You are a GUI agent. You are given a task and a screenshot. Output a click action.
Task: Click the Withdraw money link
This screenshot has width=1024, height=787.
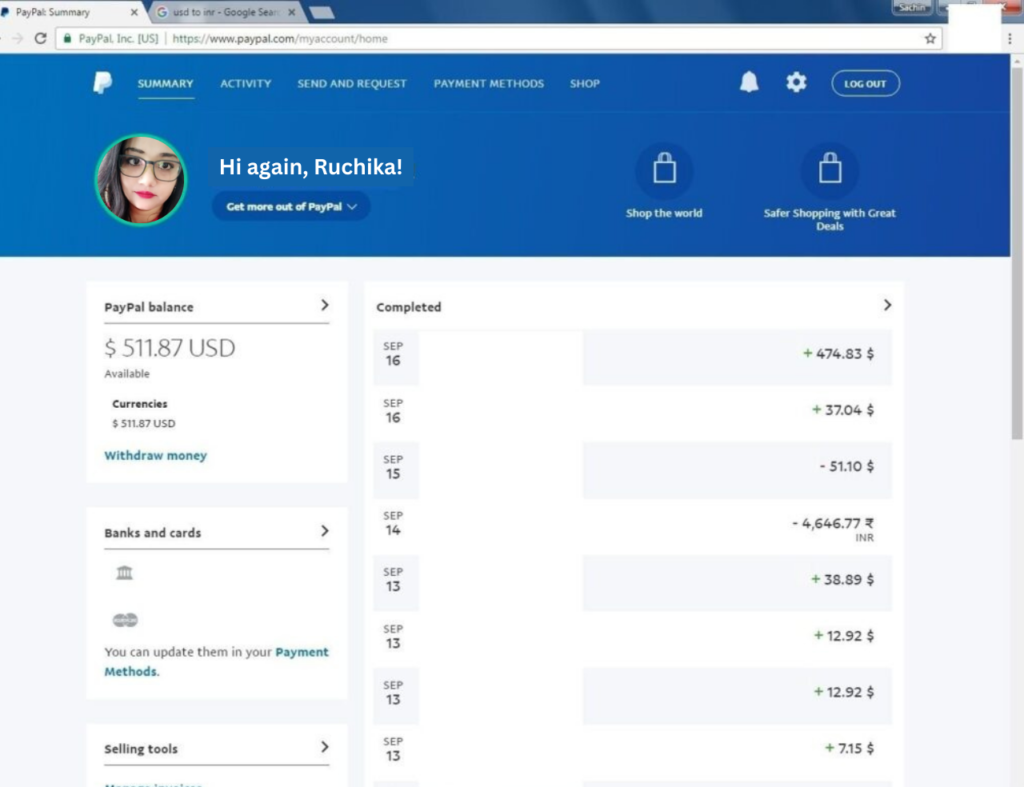tap(155, 456)
